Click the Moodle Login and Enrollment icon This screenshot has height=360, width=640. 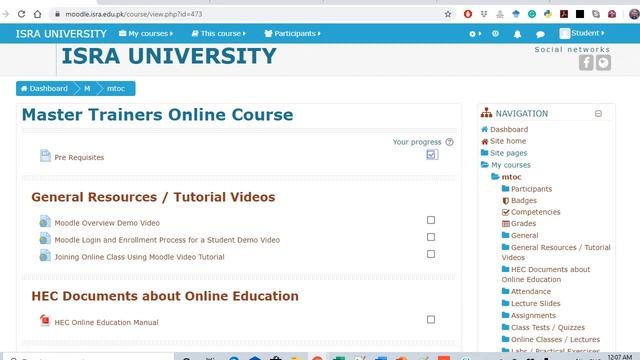(x=45, y=238)
